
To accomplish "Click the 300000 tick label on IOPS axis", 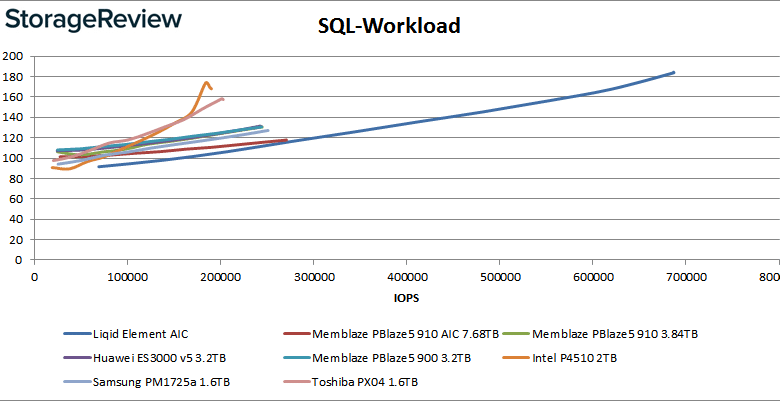I will click(x=313, y=277).
